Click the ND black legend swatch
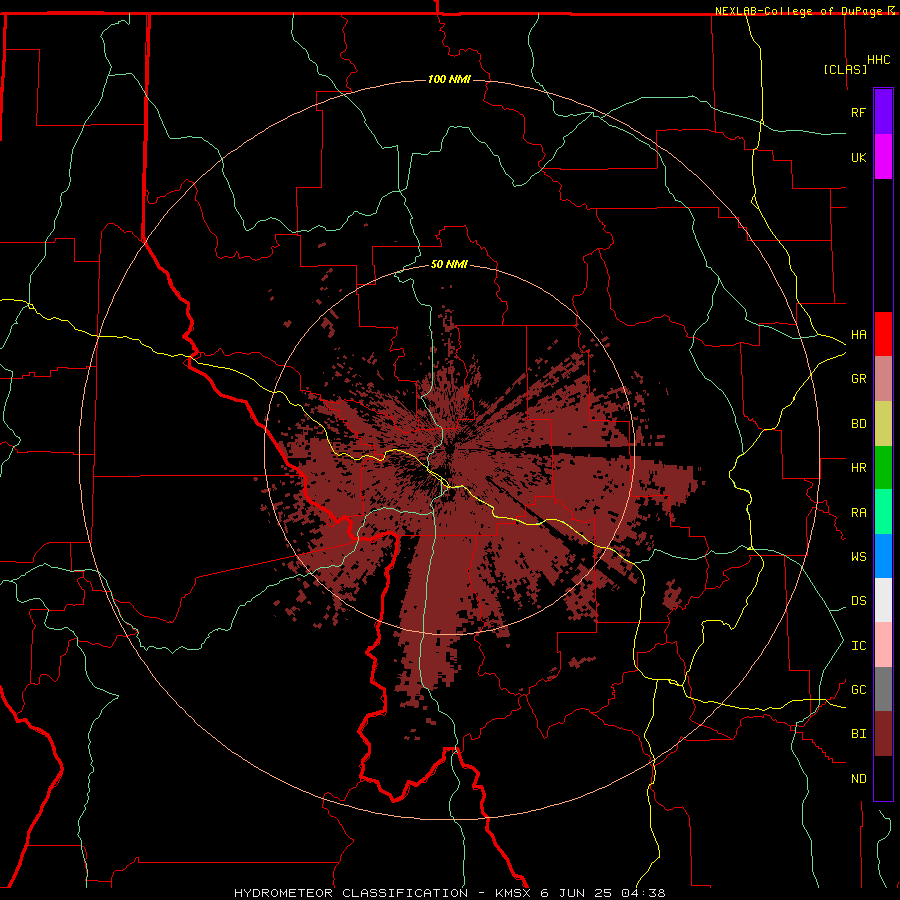This screenshot has width=900, height=900. click(x=883, y=778)
